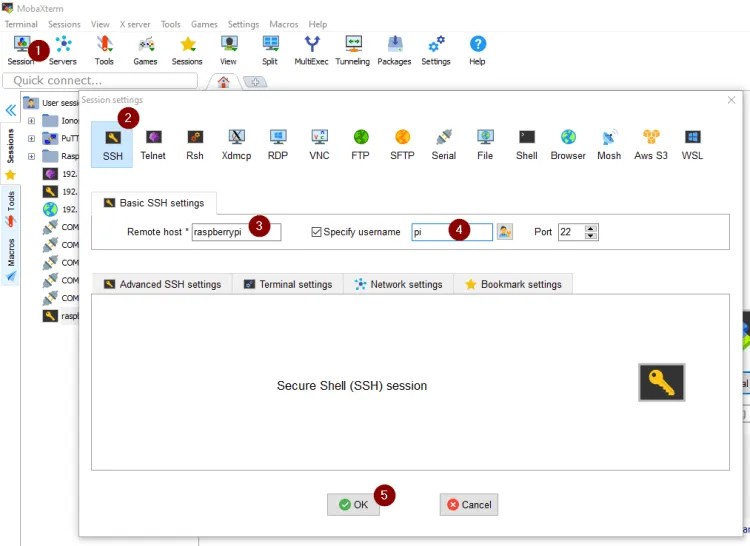750x546 pixels.
Task: Click the OK button
Action: click(353, 505)
